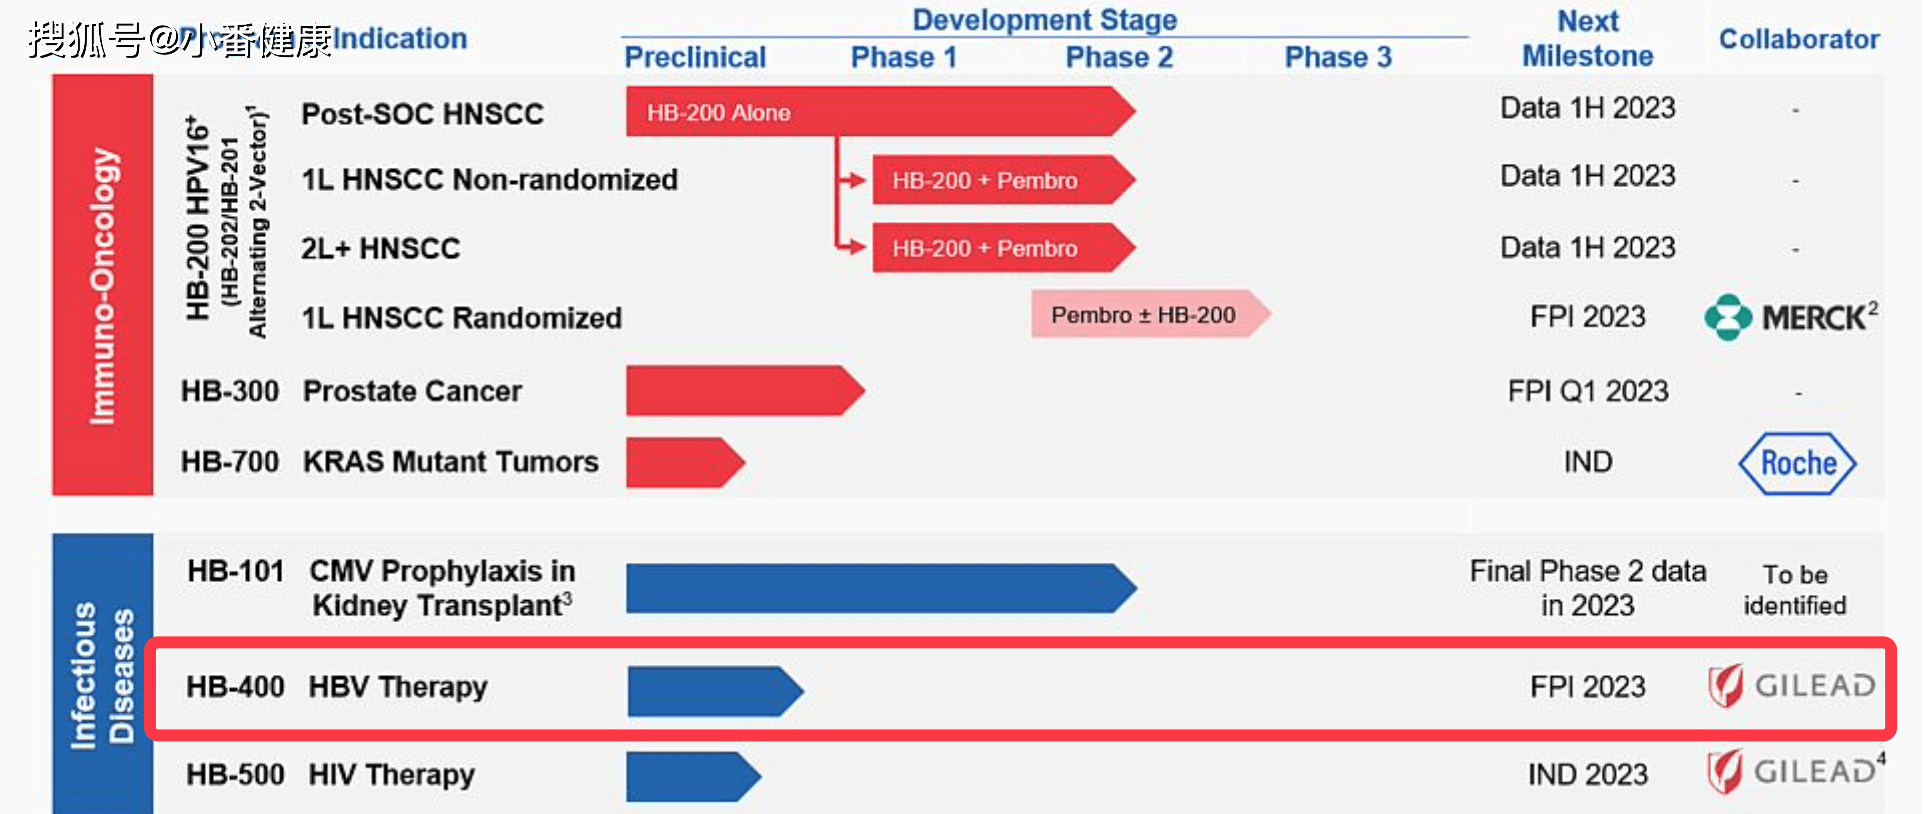Click the Gilead logo in HB-500 row
This screenshot has height=814, width=1924.
1790,772
